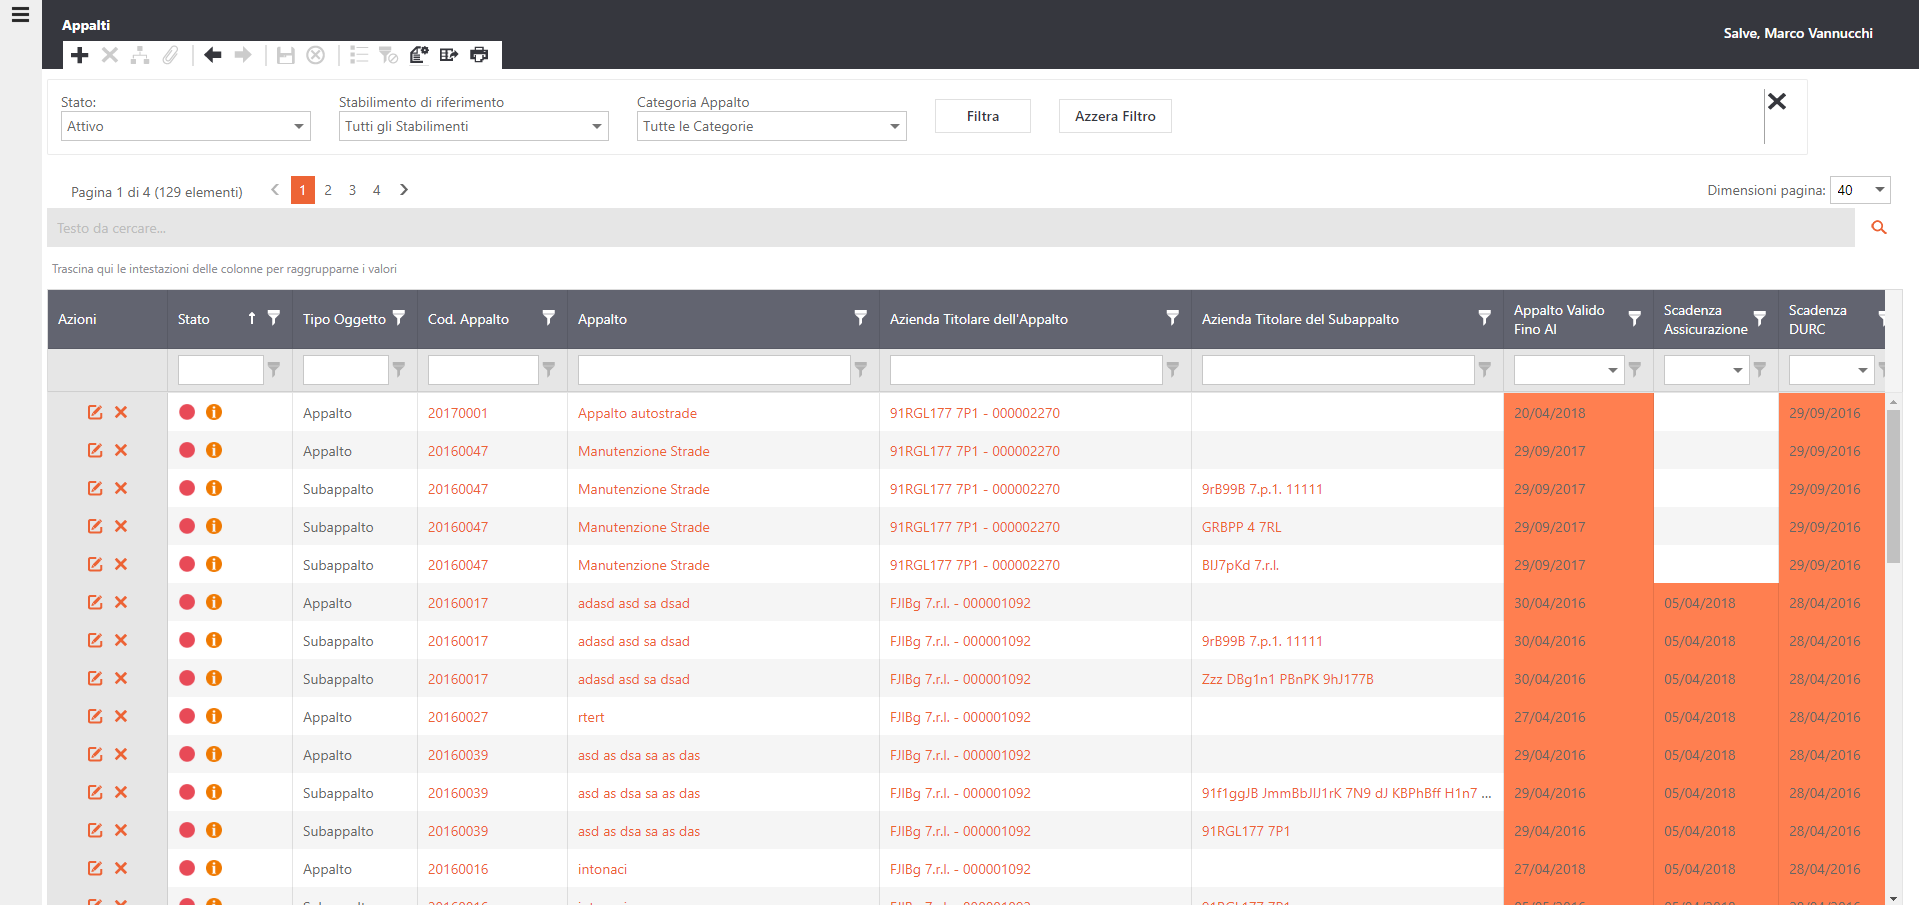The width and height of the screenshot is (1919, 905).
Task: Click the print toolbar icon
Action: click(480, 55)
